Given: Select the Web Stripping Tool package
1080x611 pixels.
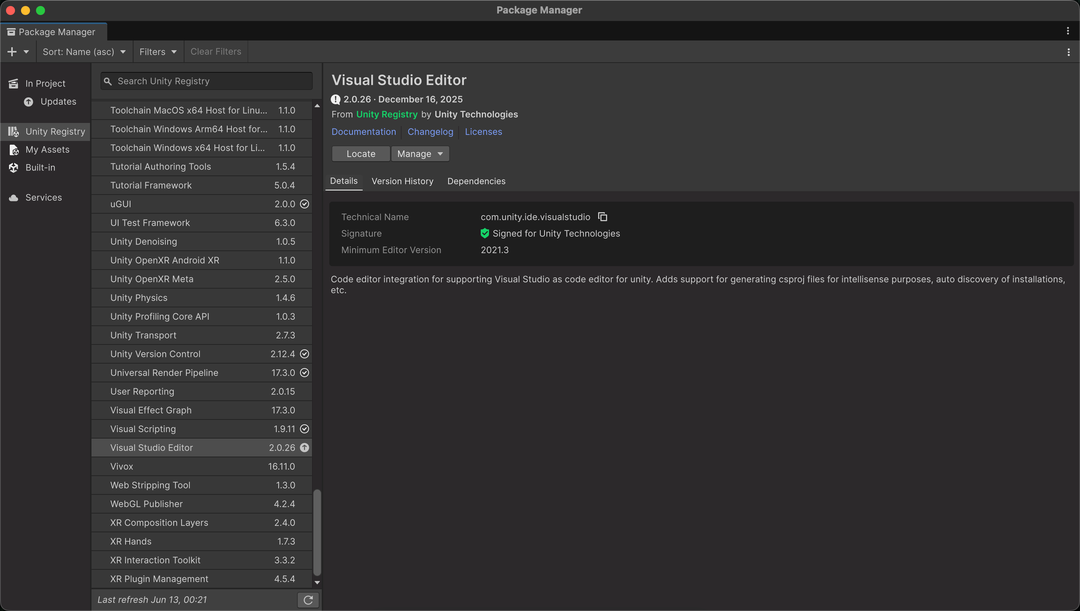Looking at the screenshot, I should pyautogui.click(x=202, y=485).
